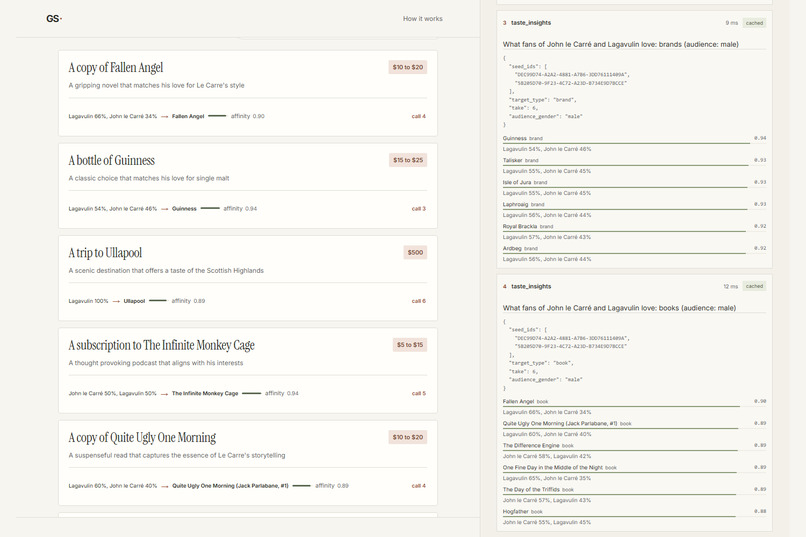Click description 'A classic choice that matches his love'
This screenshot has width=806, height=537.
pos(149,178)
